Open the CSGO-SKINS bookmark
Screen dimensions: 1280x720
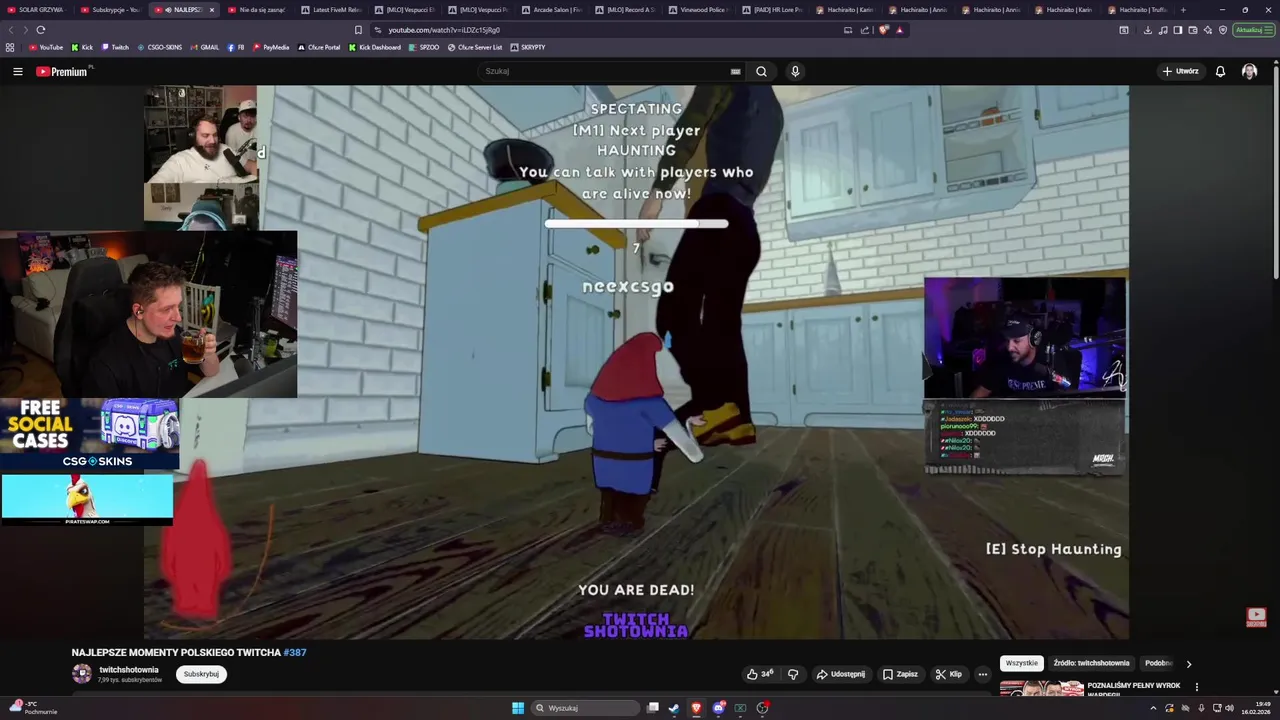[160, 47]
